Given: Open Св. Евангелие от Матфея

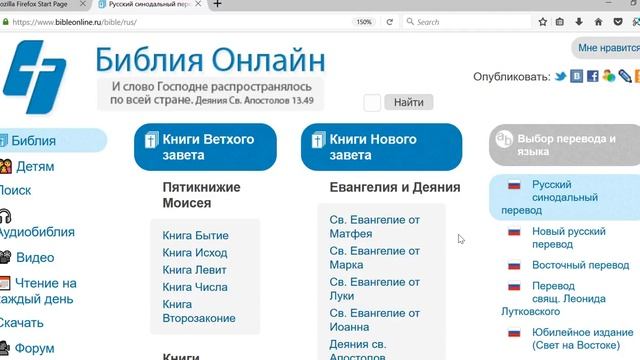Looking at the screenshot, I should [x=374, y=227].
